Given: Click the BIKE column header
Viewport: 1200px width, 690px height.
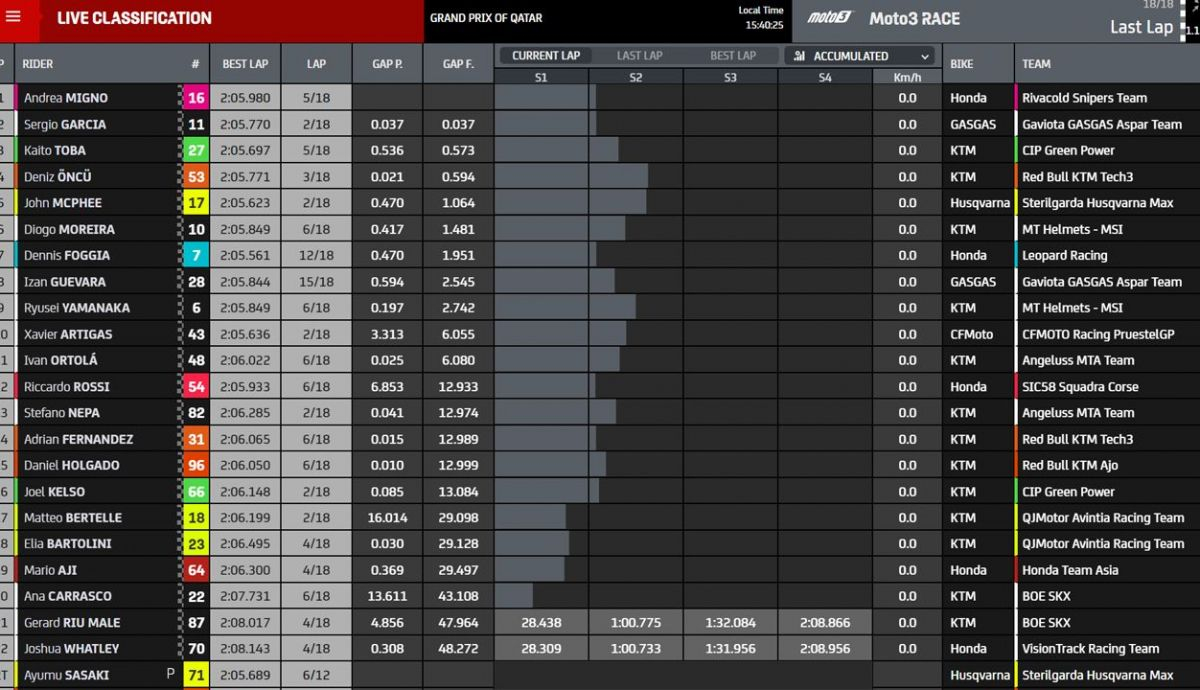Looking at the screenshot, I should 962,64.
